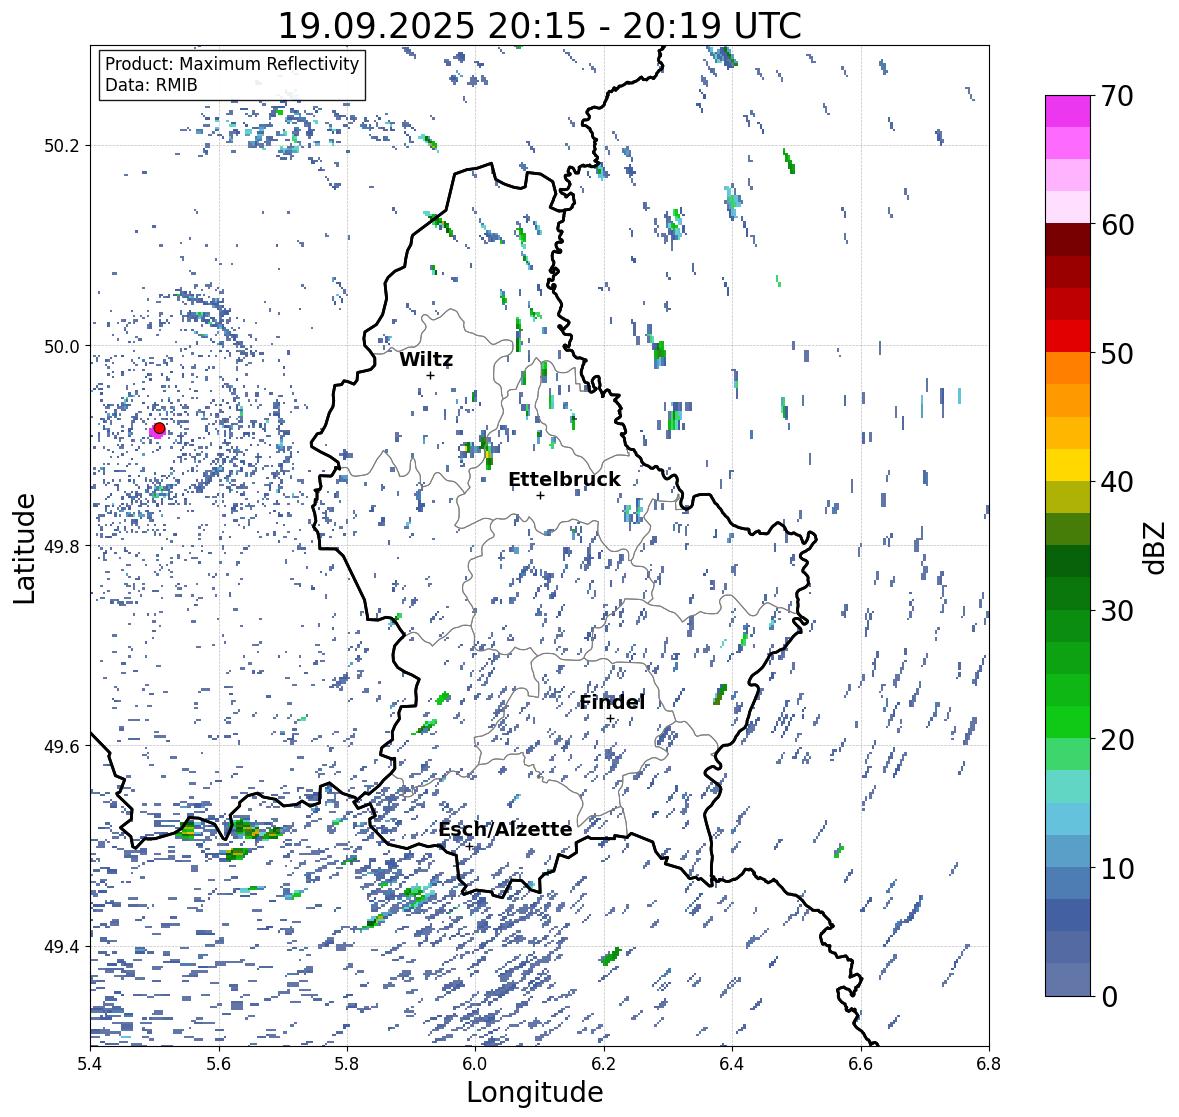Select the Esch/Alzette city label
This screenshot has width=1179, height=1117.
[505, 829]
